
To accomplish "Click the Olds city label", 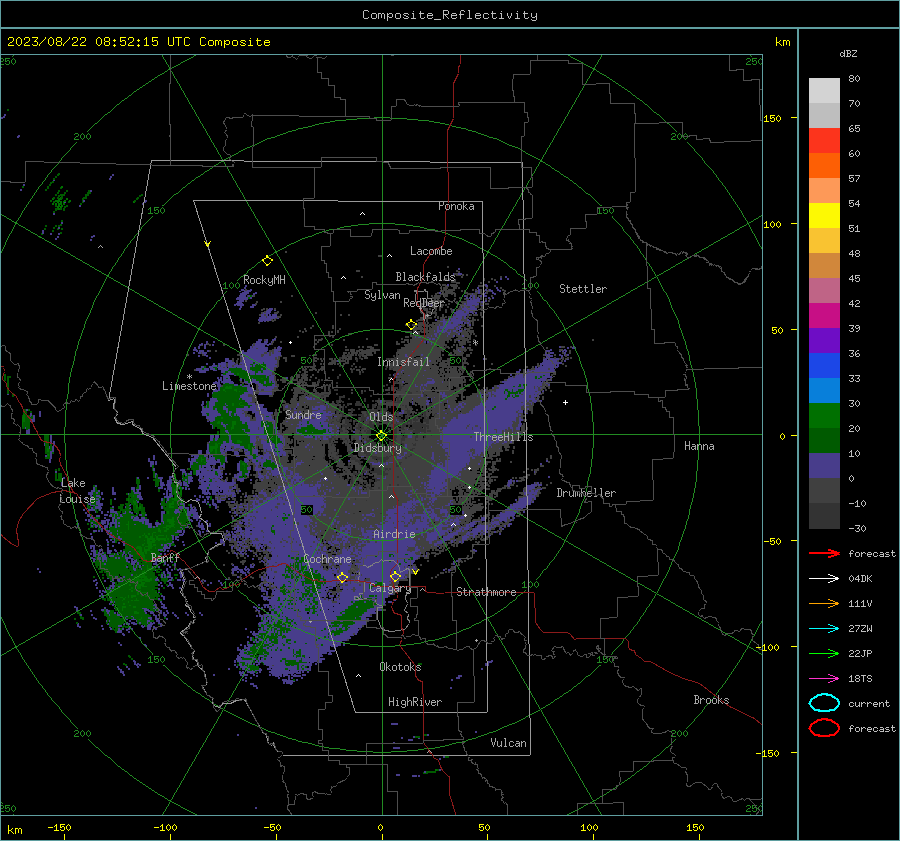I will click(x=381, y=417).
